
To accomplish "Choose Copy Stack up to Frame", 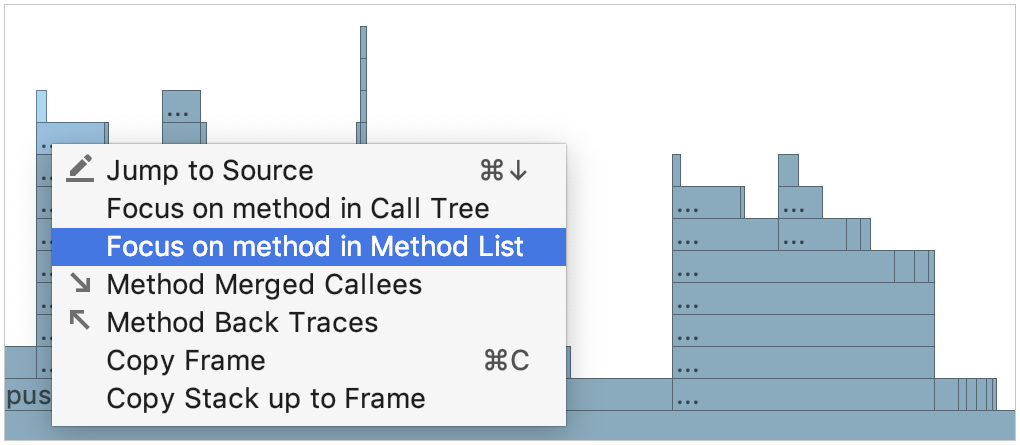I will tap(266, 399).
